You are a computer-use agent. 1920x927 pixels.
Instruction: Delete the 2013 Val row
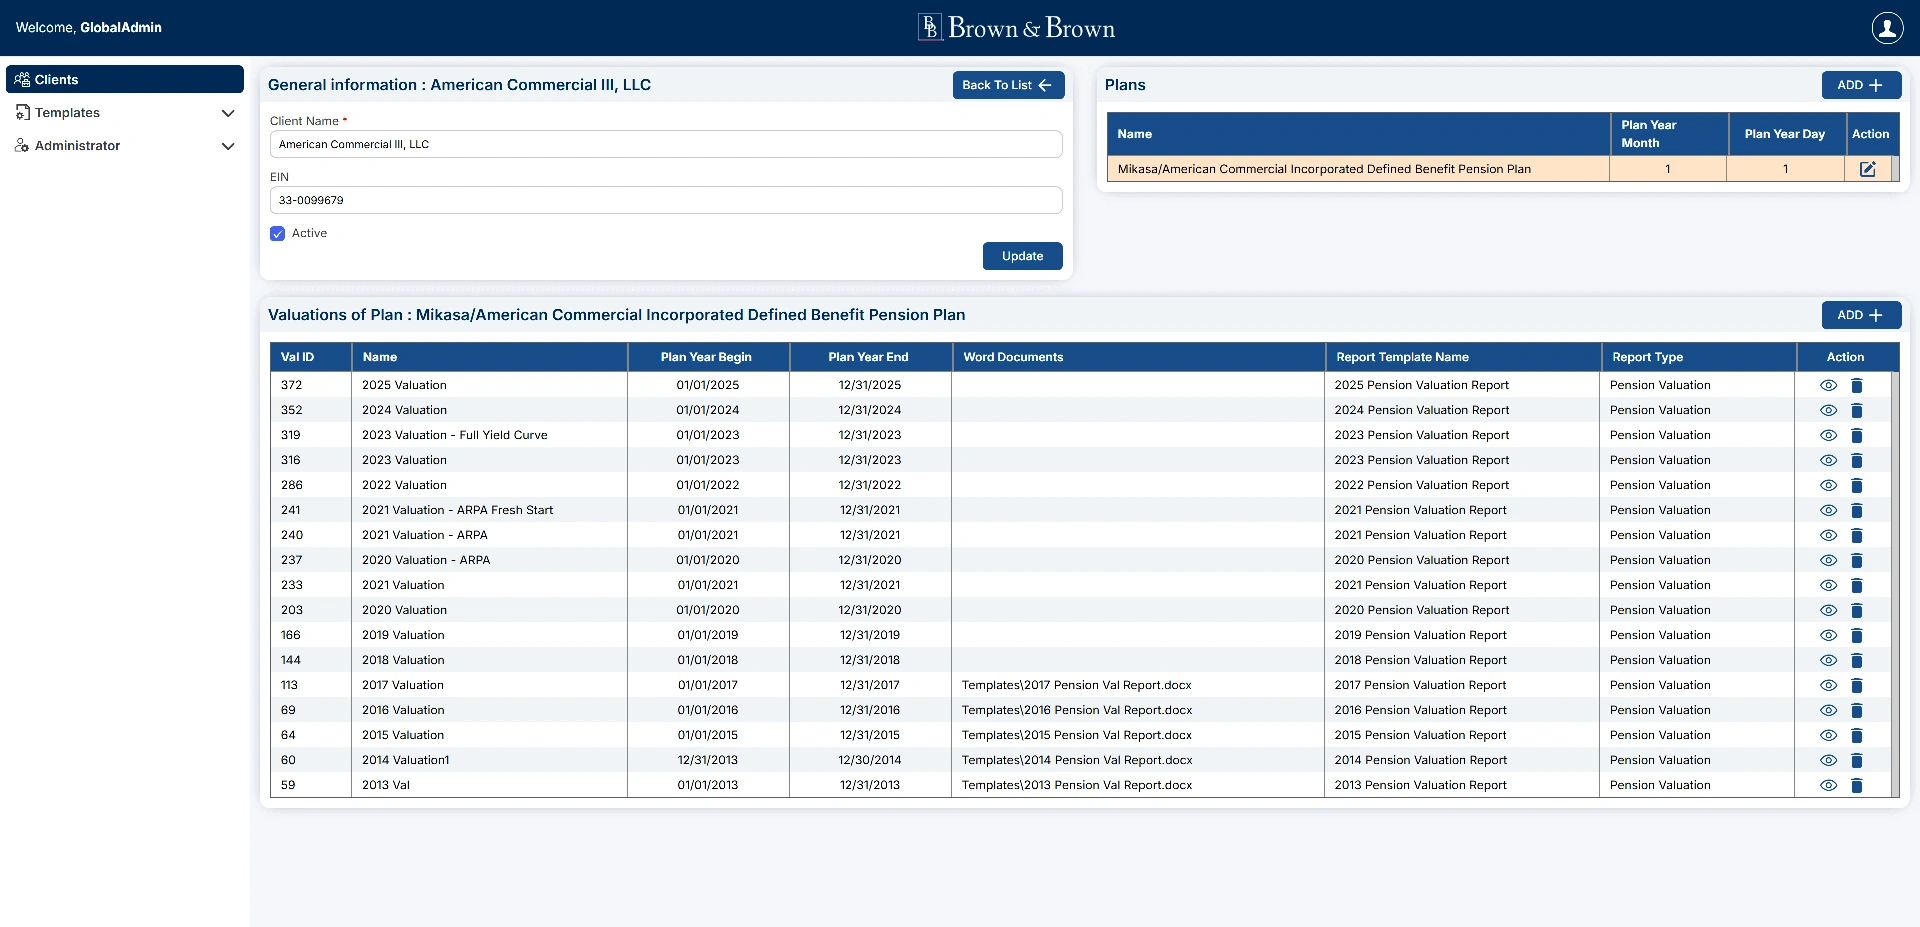coord(1857,786)
